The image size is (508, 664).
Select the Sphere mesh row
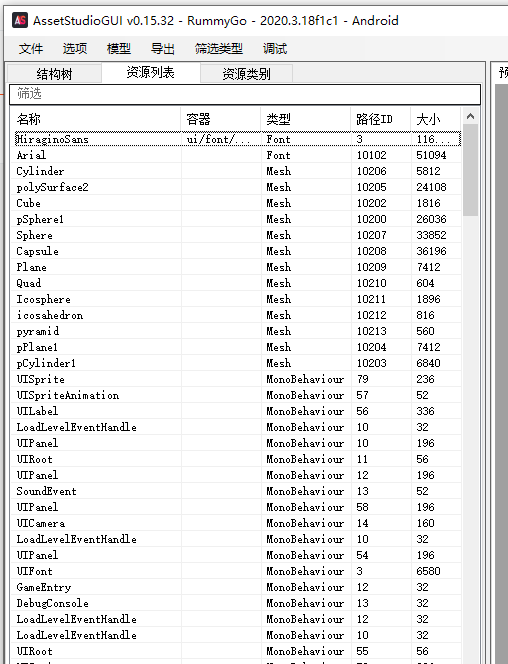pos(237,235)
